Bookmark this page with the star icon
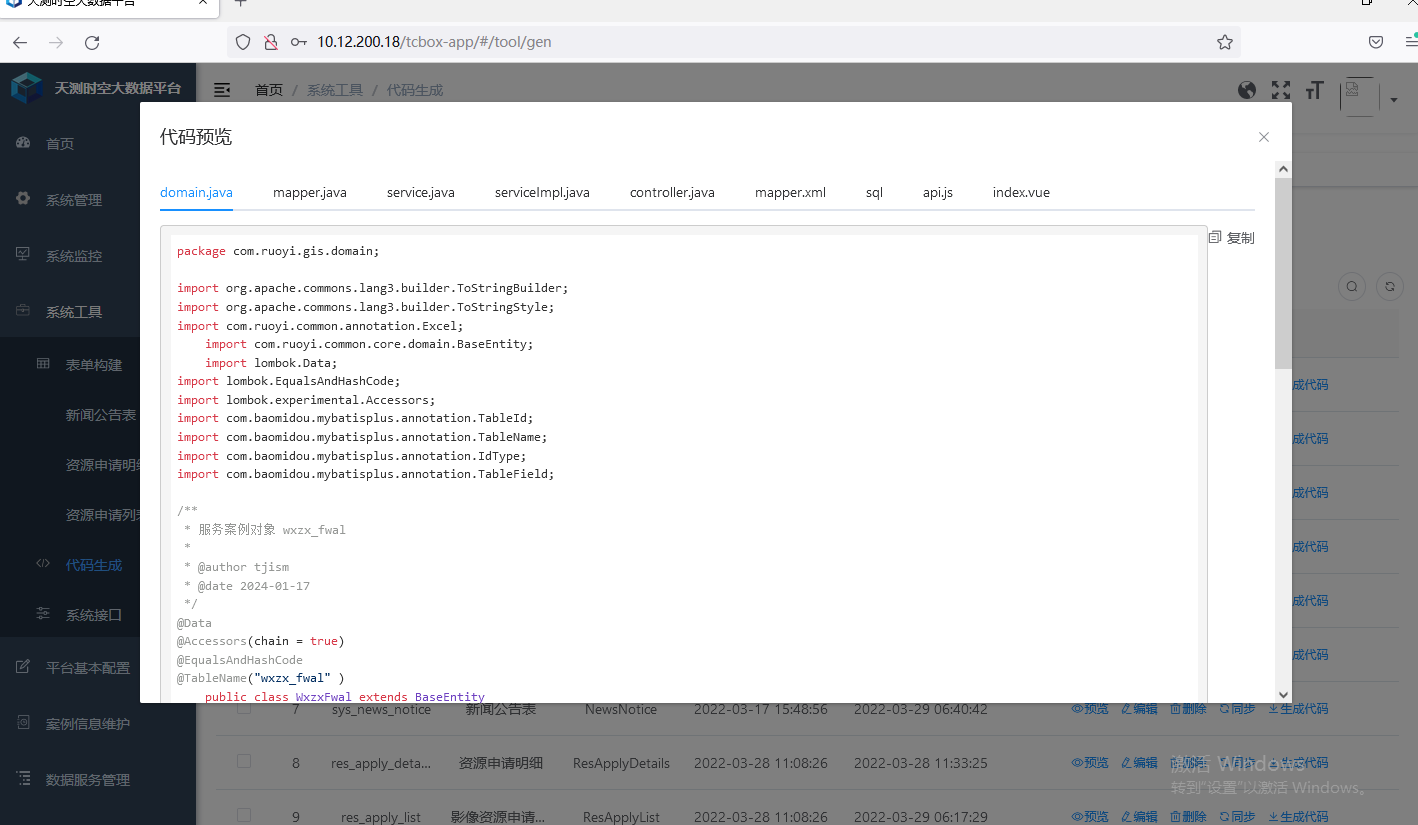Screen dimensions: 1418x825 [x=1224, y=42]
